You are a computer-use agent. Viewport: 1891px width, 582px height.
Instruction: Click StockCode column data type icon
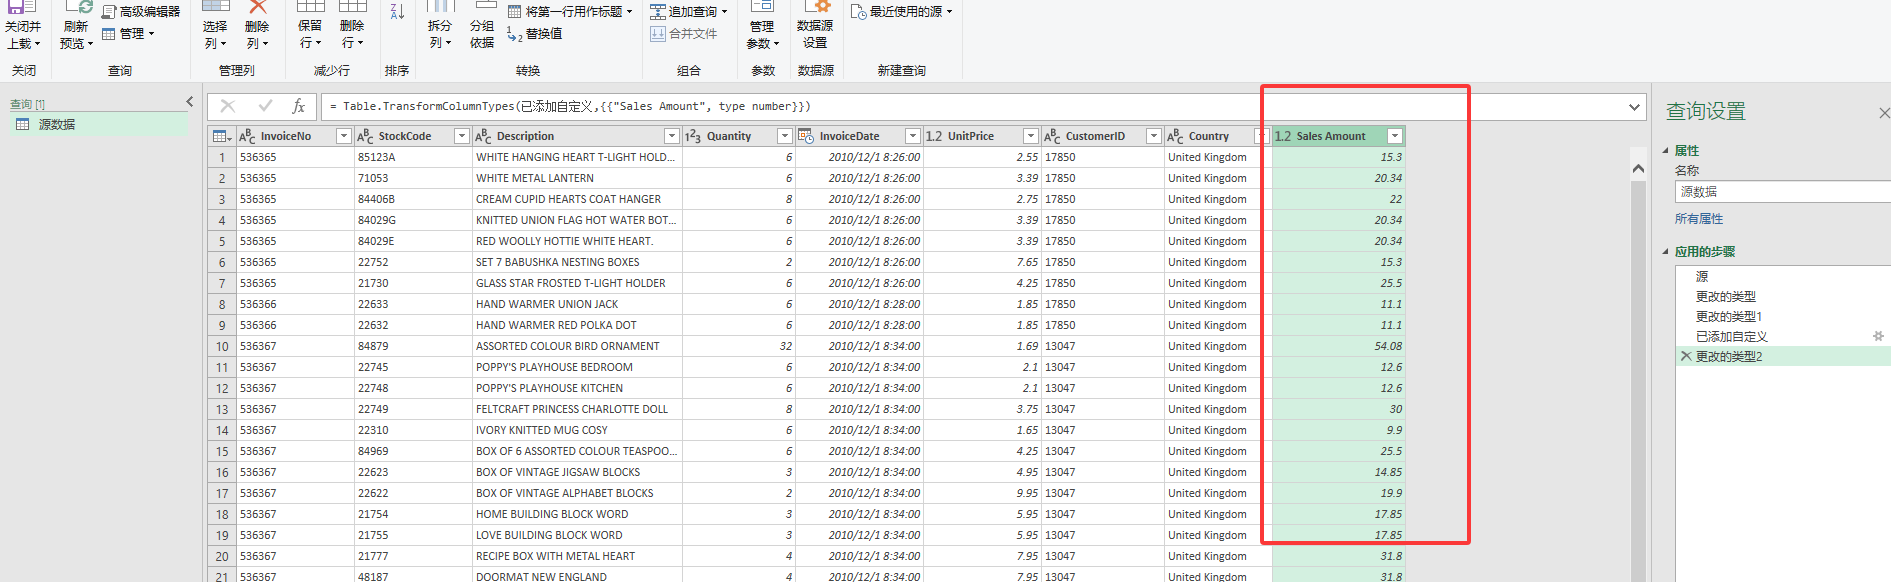(x=365, y=136)
